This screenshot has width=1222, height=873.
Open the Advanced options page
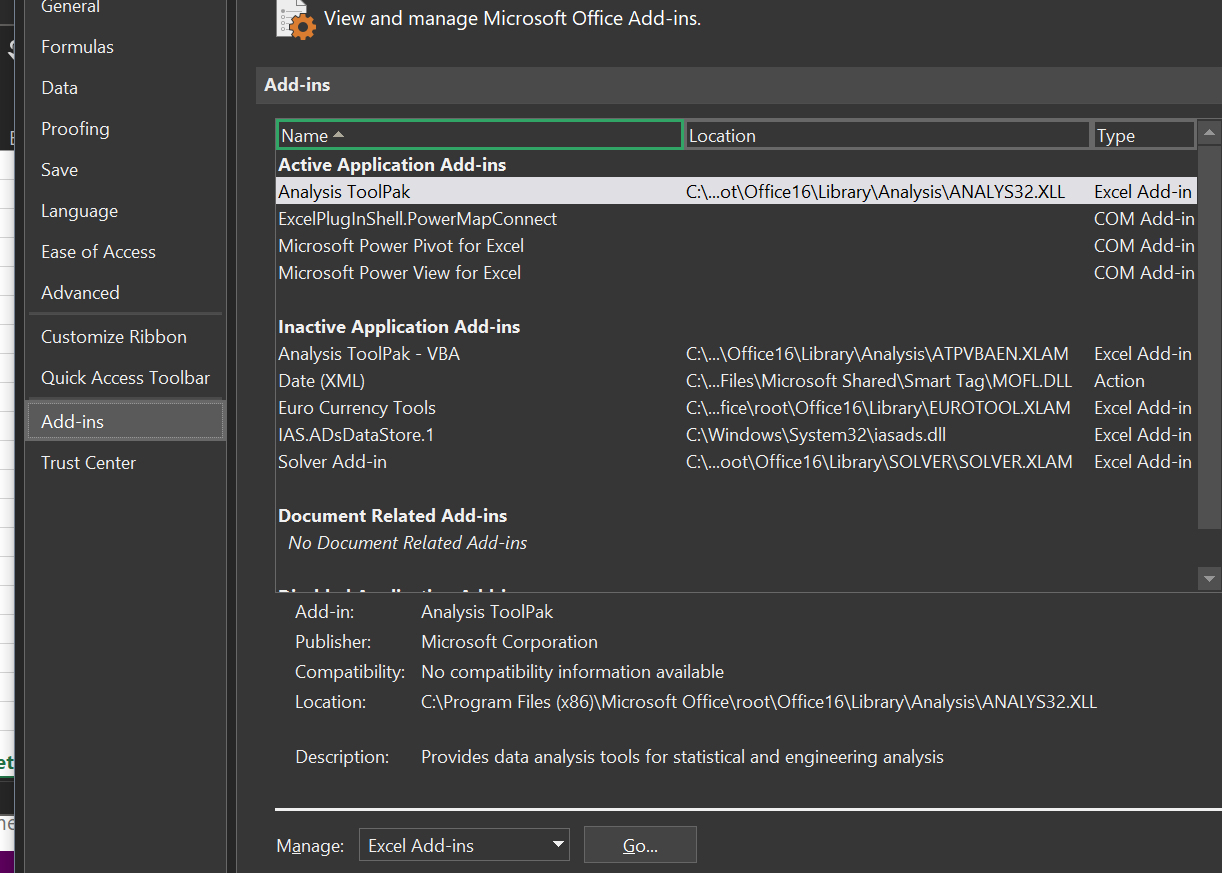click(x=80, y=292)
